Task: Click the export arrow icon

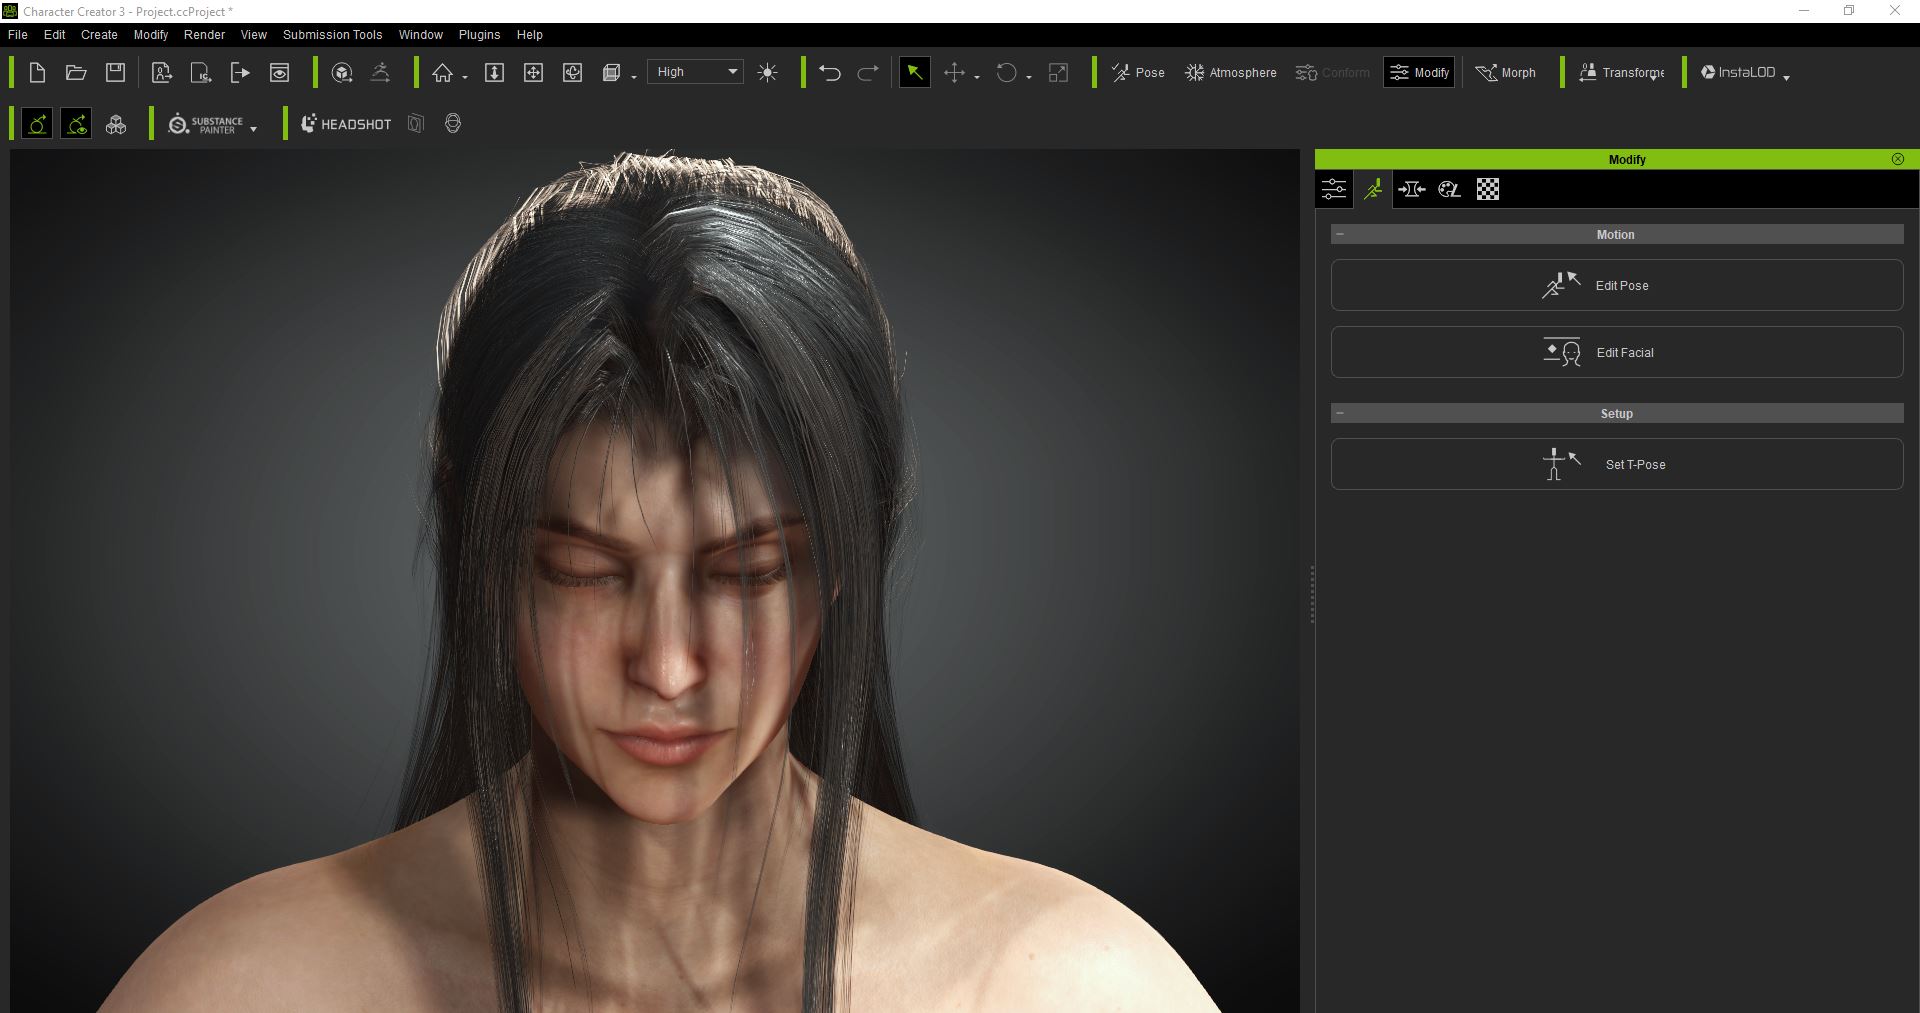Action: 240,72
